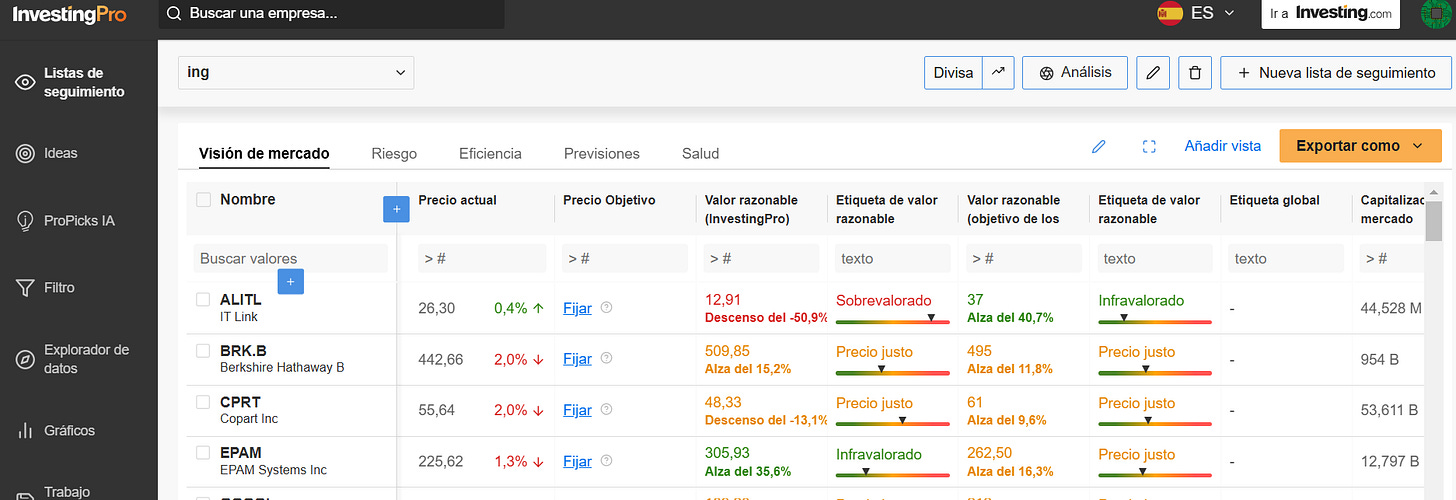Click Fijar link in BRK.B row

pyautogui.click(x=577, y=359)
